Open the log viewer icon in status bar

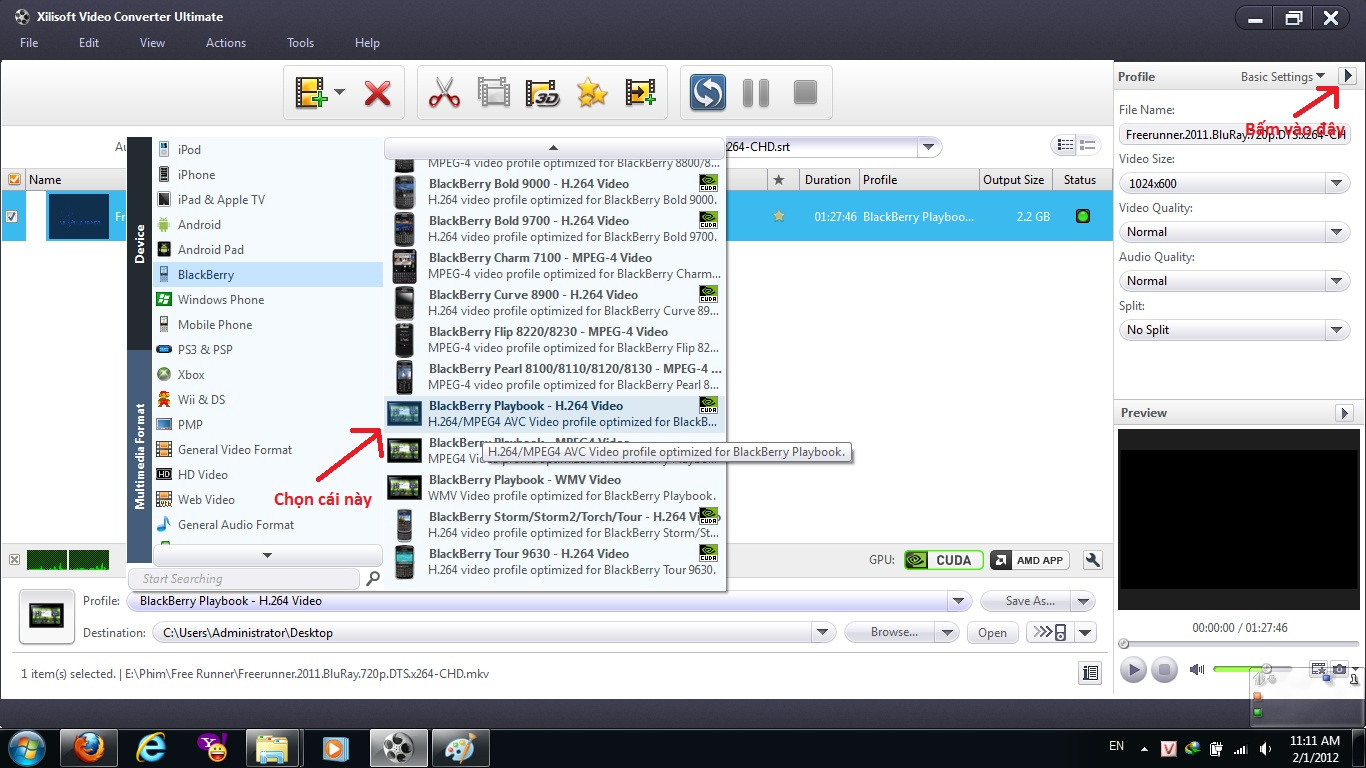pos(1090,673)
